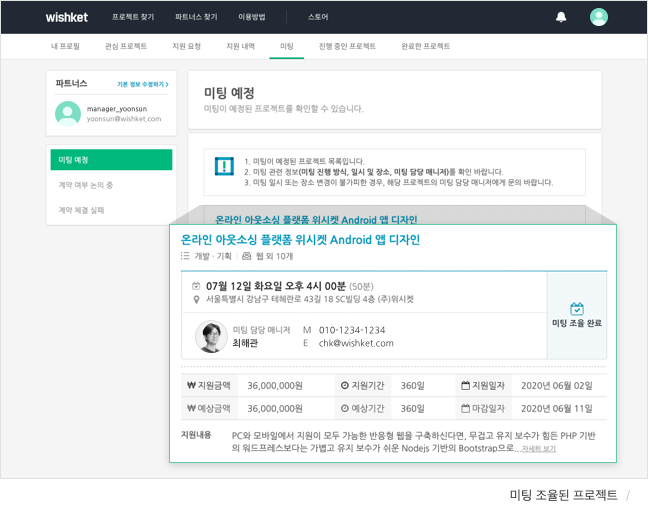Open the notification bell
The width and height of the screenshot is (648, 513).
point(561,17)
